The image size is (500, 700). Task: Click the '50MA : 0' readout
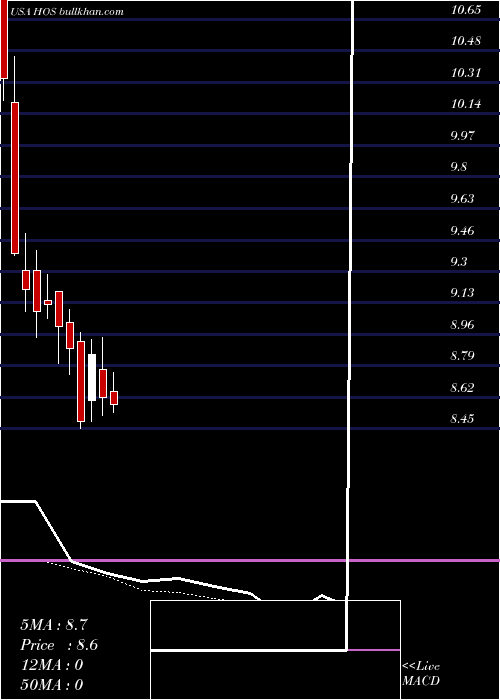[x=52, y=685]
